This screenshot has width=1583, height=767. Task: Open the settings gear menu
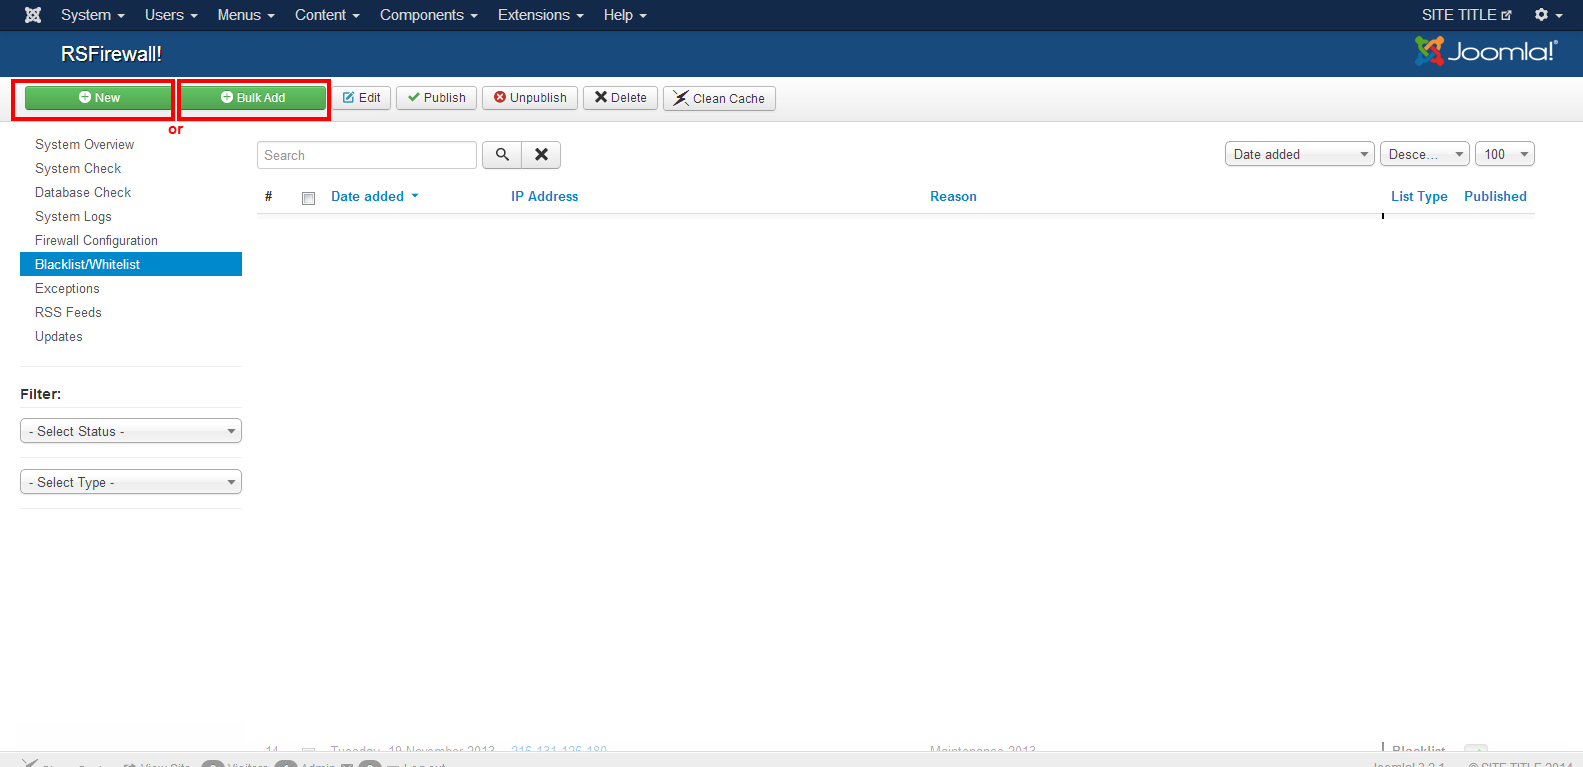point(1548,15)
